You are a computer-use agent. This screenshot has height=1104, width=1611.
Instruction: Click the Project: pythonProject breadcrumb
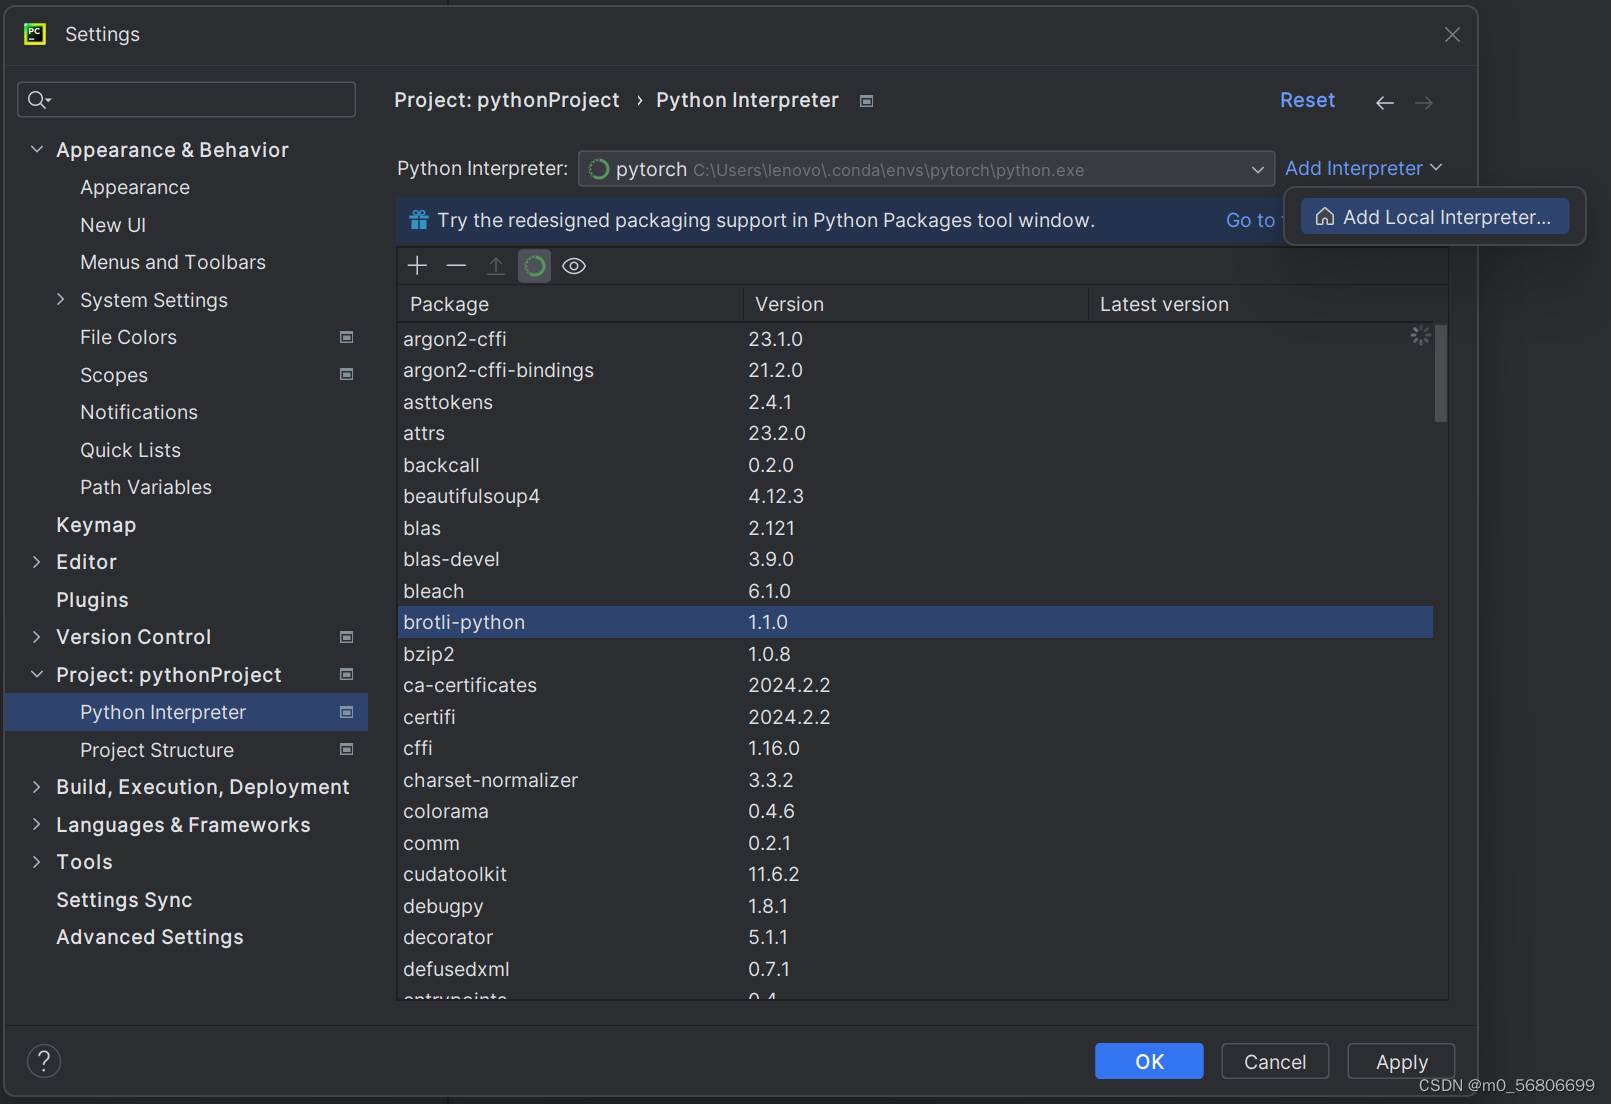(x=507, y=100)
